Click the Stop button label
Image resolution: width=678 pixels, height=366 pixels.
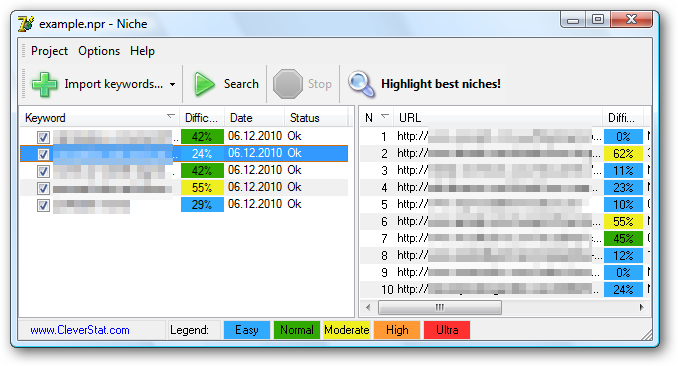click(320, 84)
